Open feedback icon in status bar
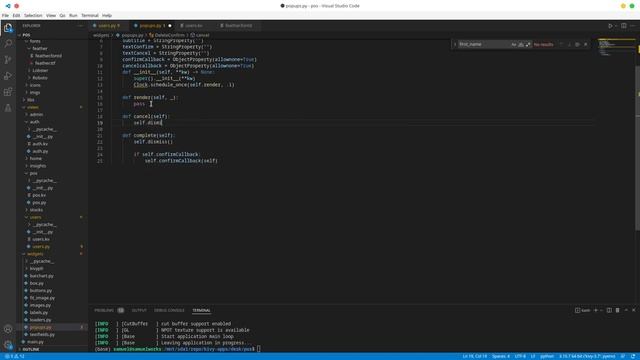640x360 pixels. [623, 356]
